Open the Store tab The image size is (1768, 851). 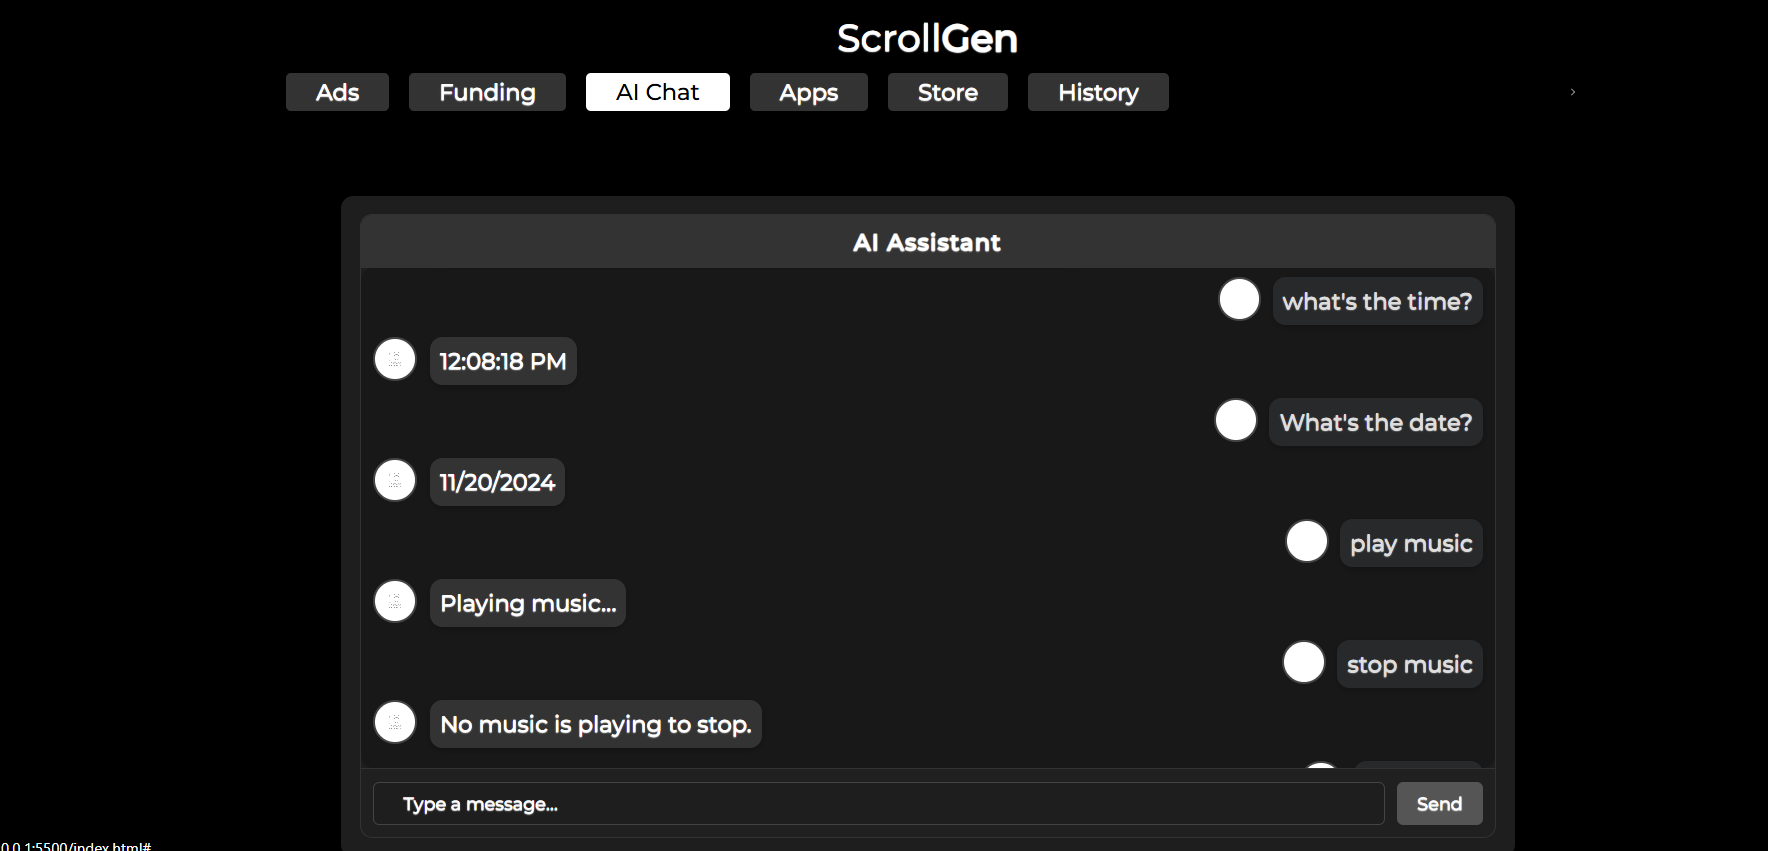(947, 92)
